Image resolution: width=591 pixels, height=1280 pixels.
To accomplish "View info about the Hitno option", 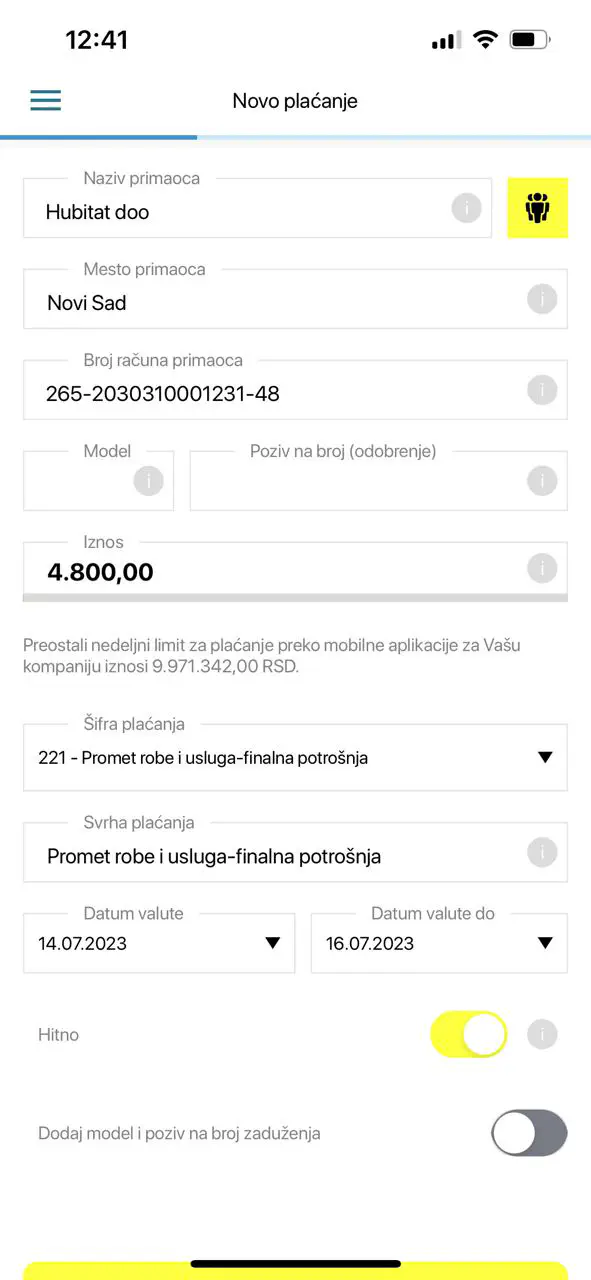I will pos(541,1034).
